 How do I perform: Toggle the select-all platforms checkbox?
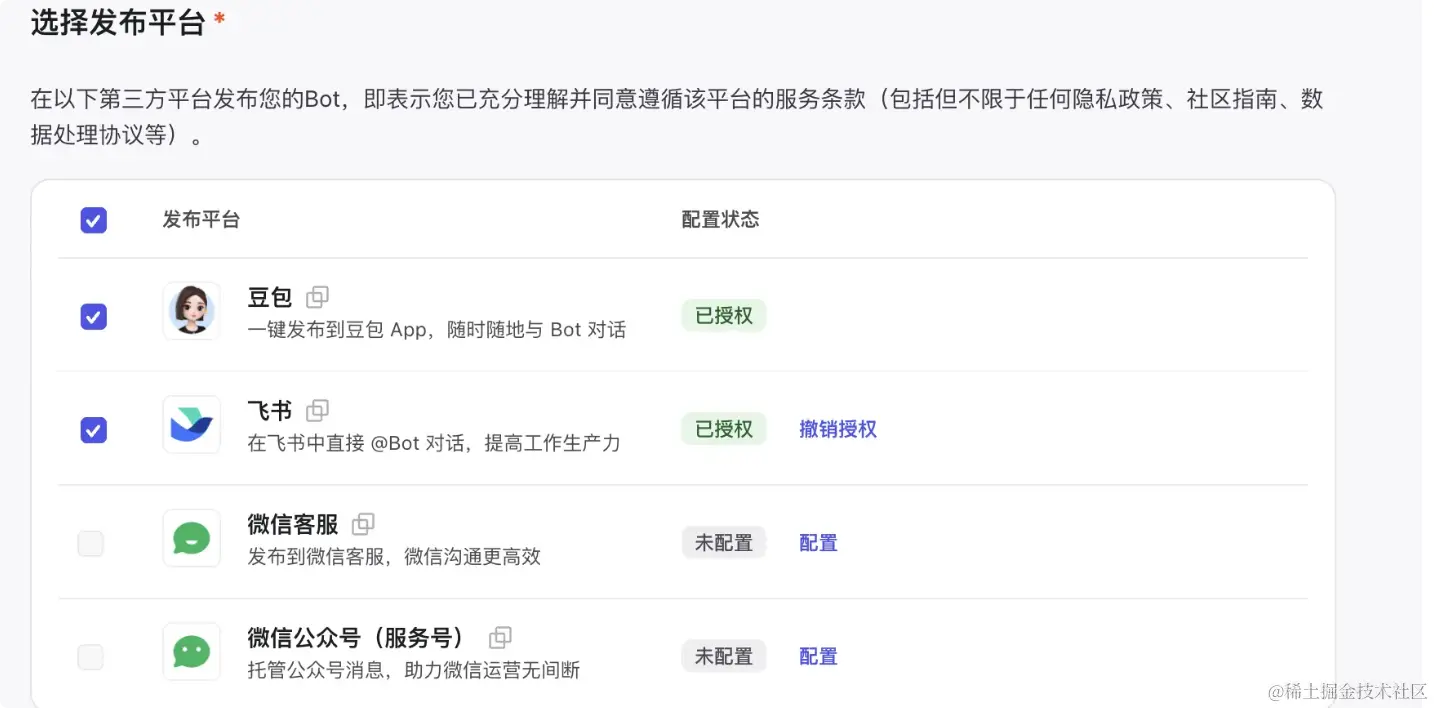click(94, 220)
